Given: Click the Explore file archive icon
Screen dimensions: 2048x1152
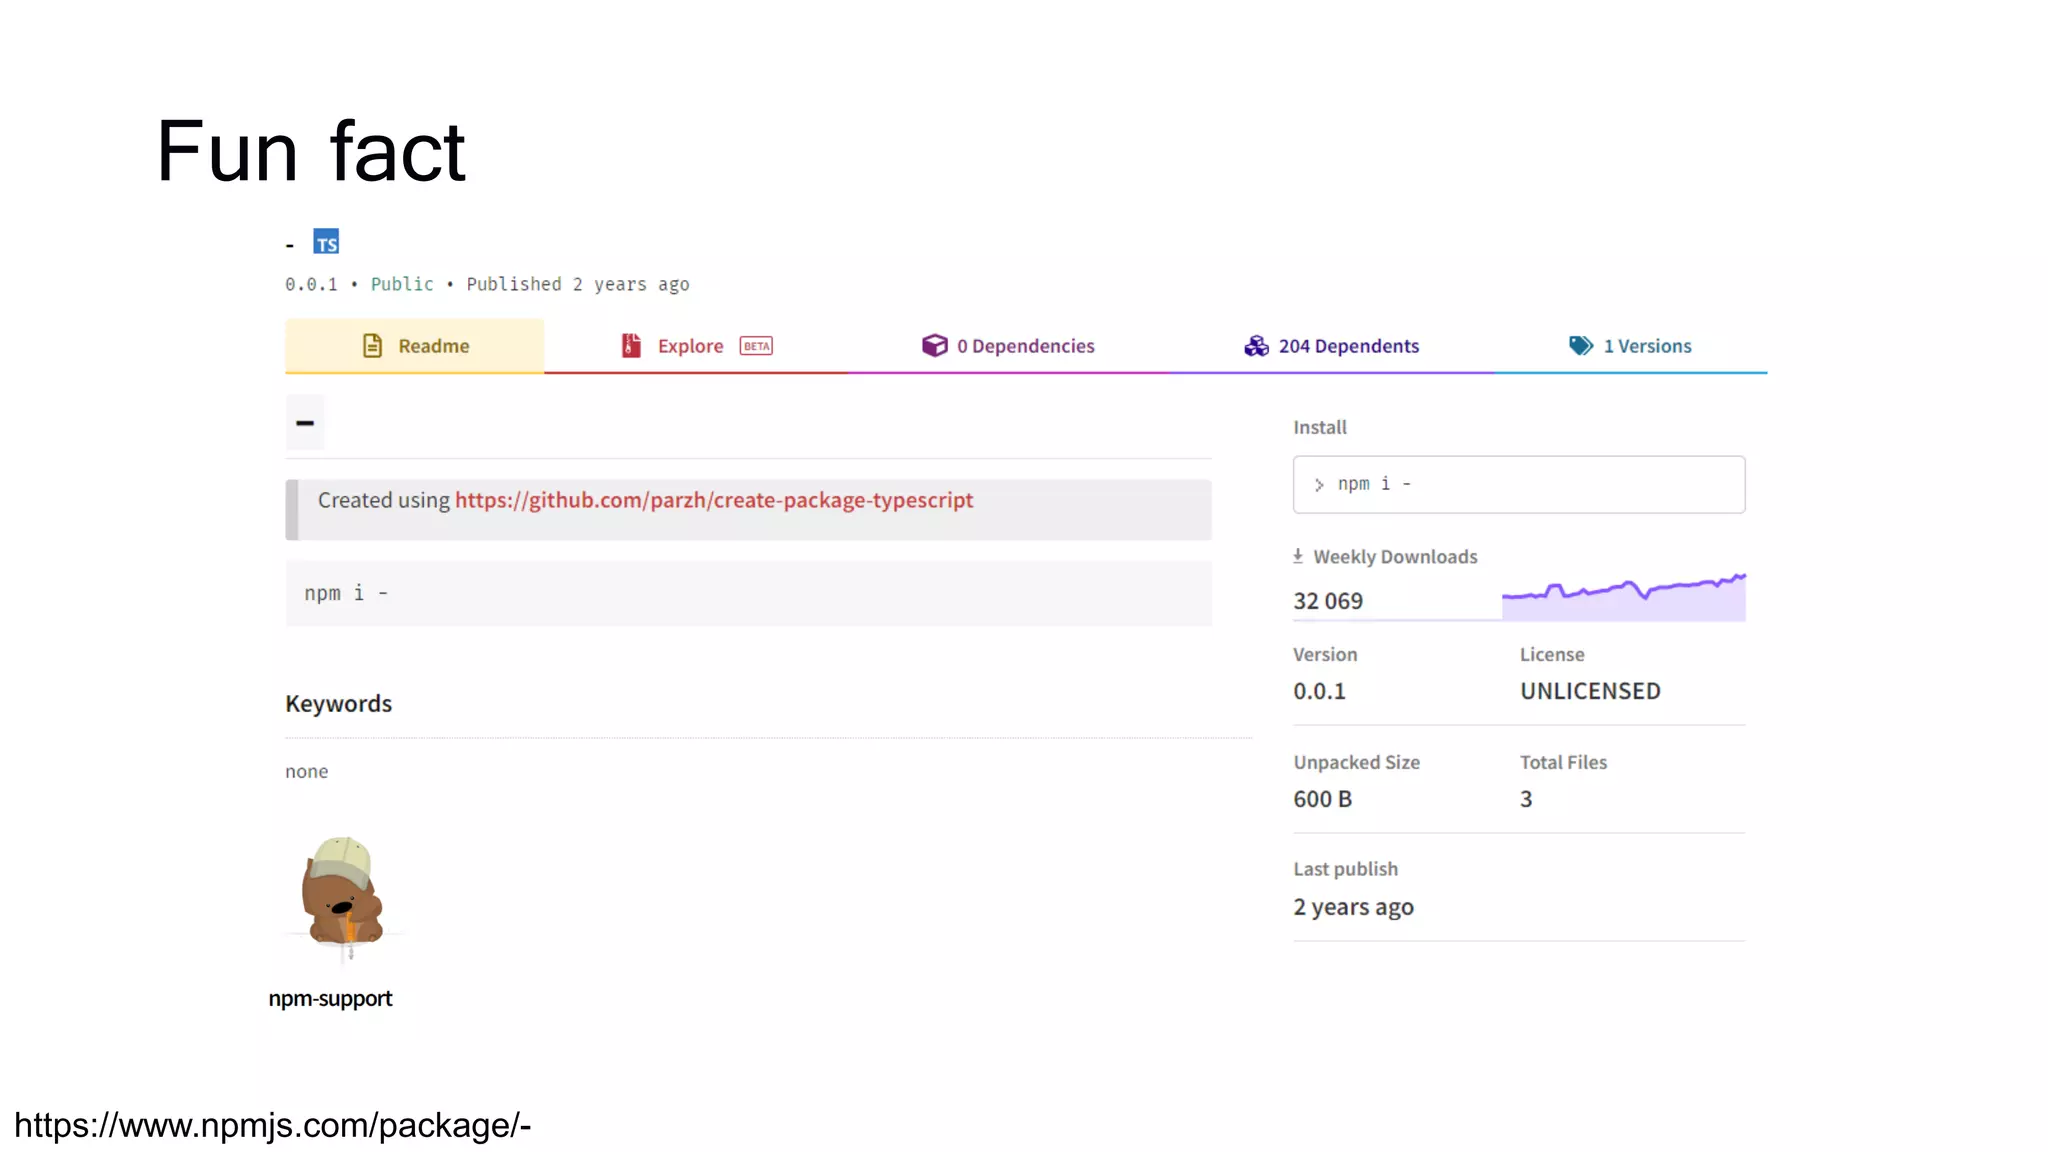Looking at the screenshot, I should point(631,346).
